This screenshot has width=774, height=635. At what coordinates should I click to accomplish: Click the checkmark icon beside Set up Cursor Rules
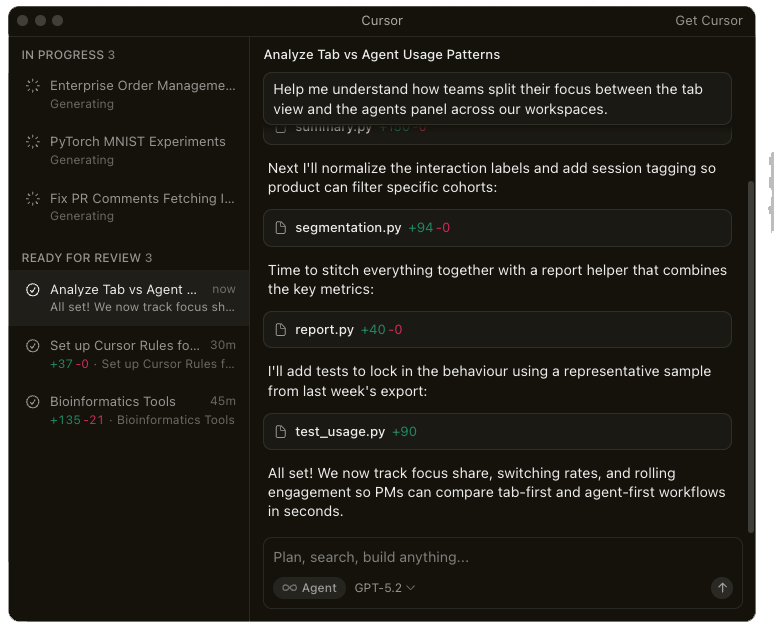(33, 346)
